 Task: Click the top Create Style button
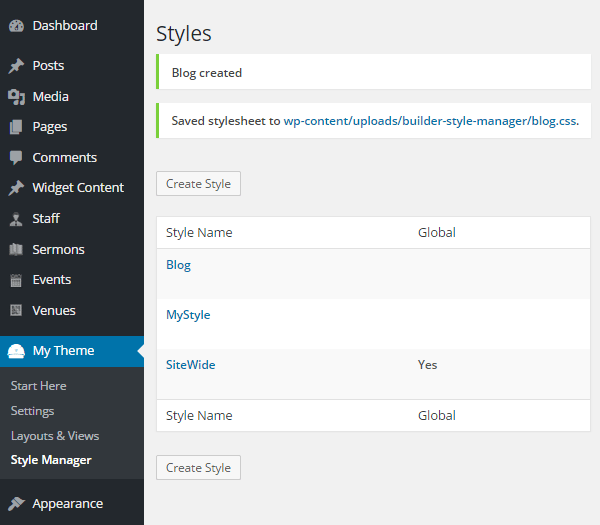(x=198, y=184)
